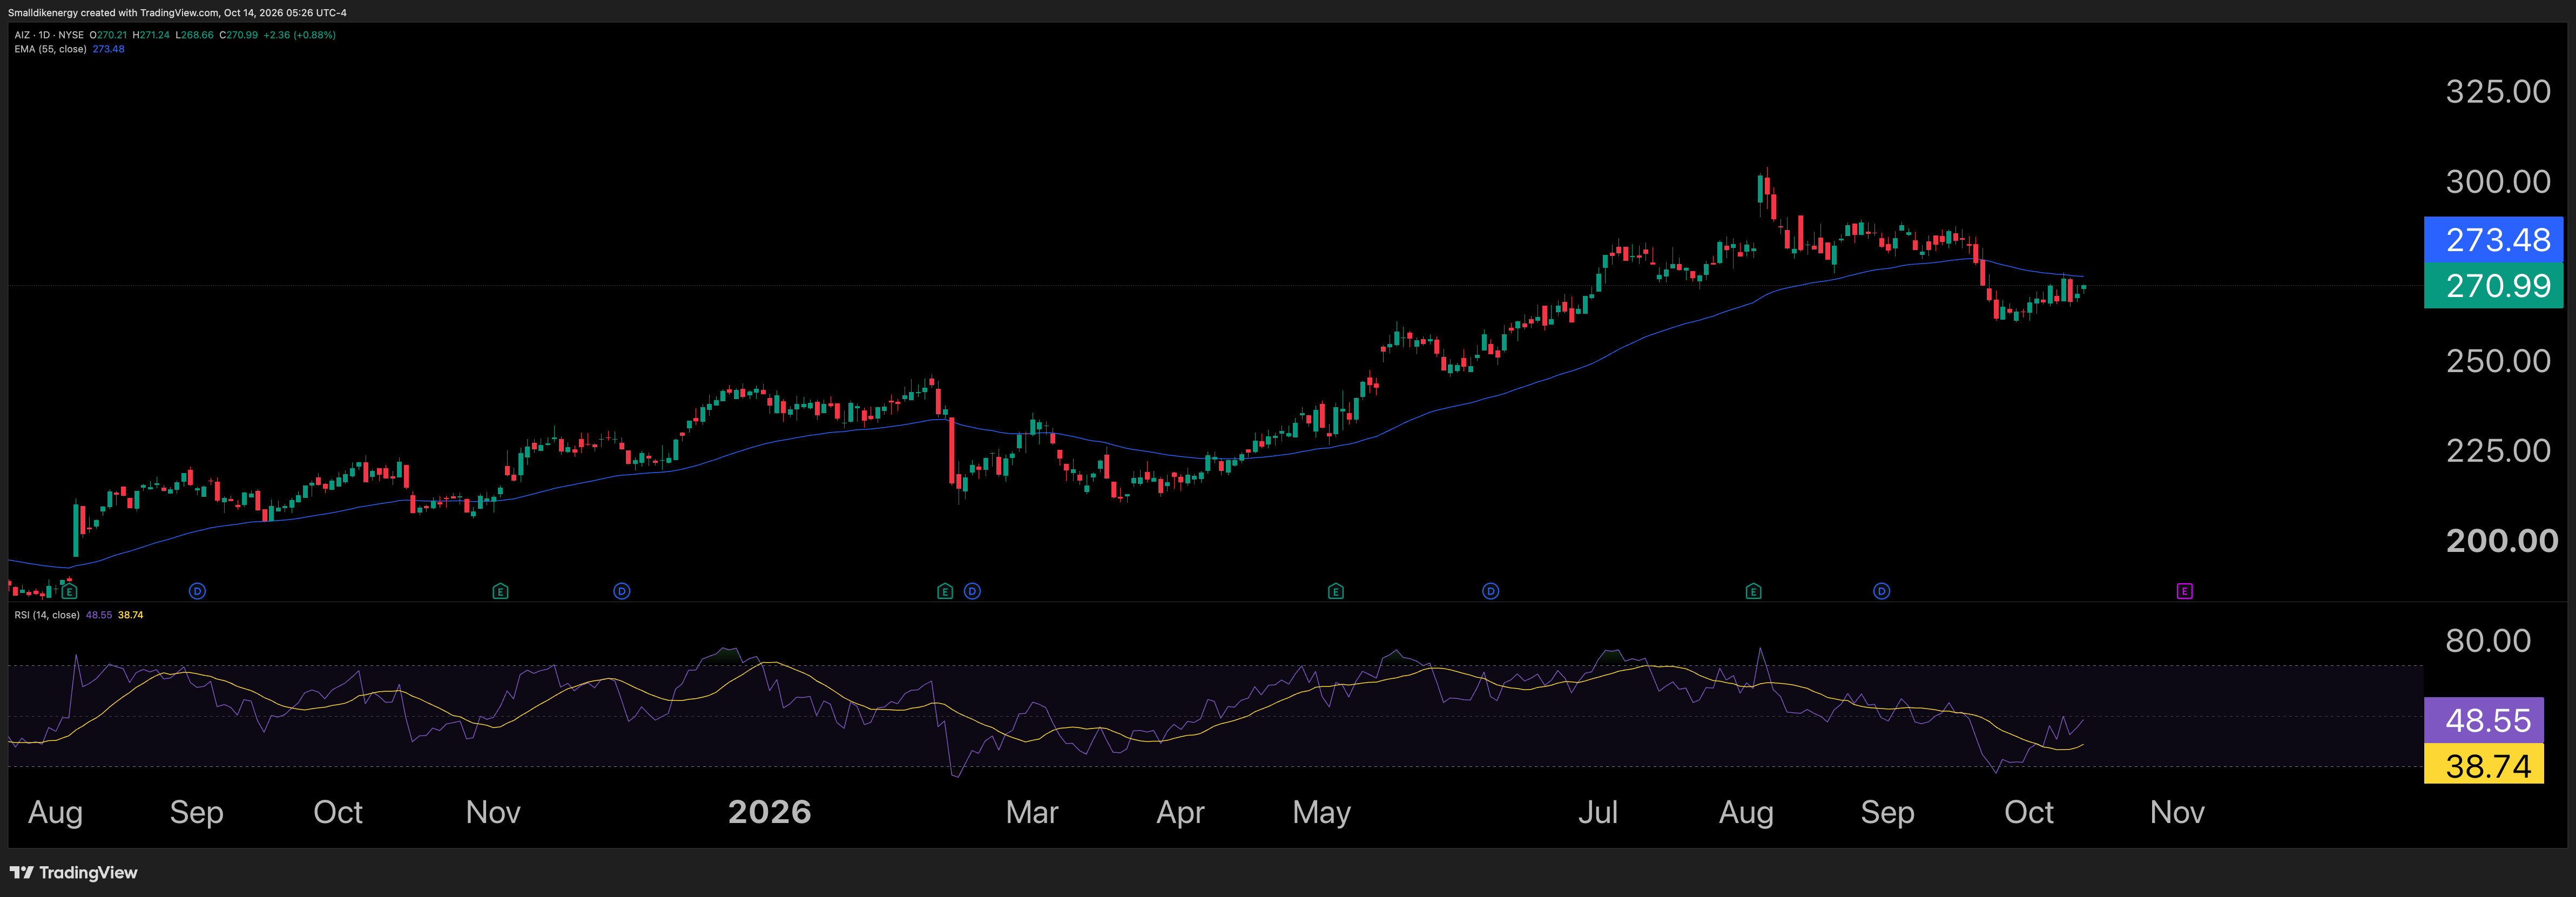Click the Jul label on time axis

(1597, 811)
